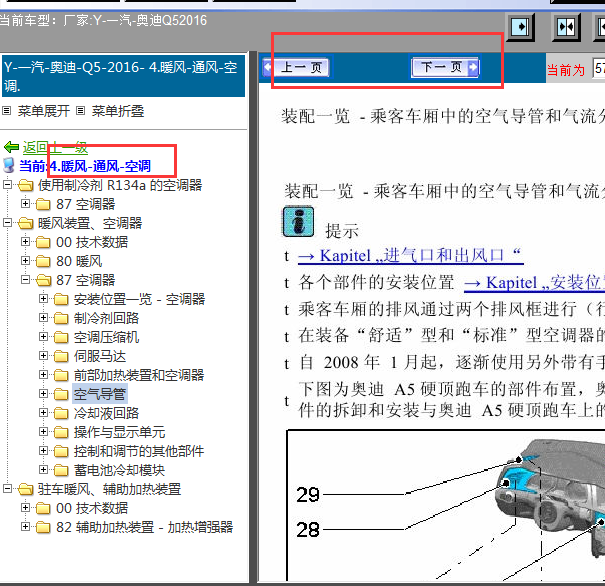Click folder icon of 操作与显示单元
Image resolution: width=605 pixels, height=586 pixels.
pyautogui.click(x=61, y=432)
